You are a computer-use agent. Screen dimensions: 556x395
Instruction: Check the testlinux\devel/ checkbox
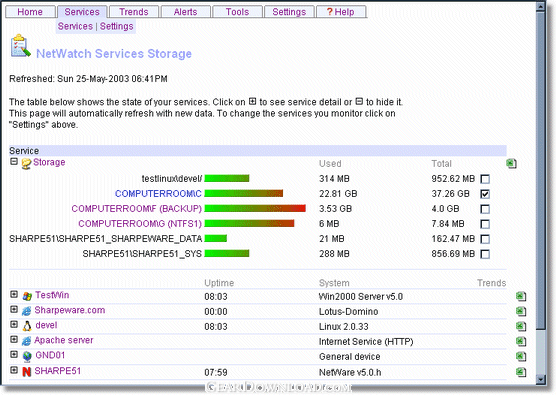tap(485, 179)
